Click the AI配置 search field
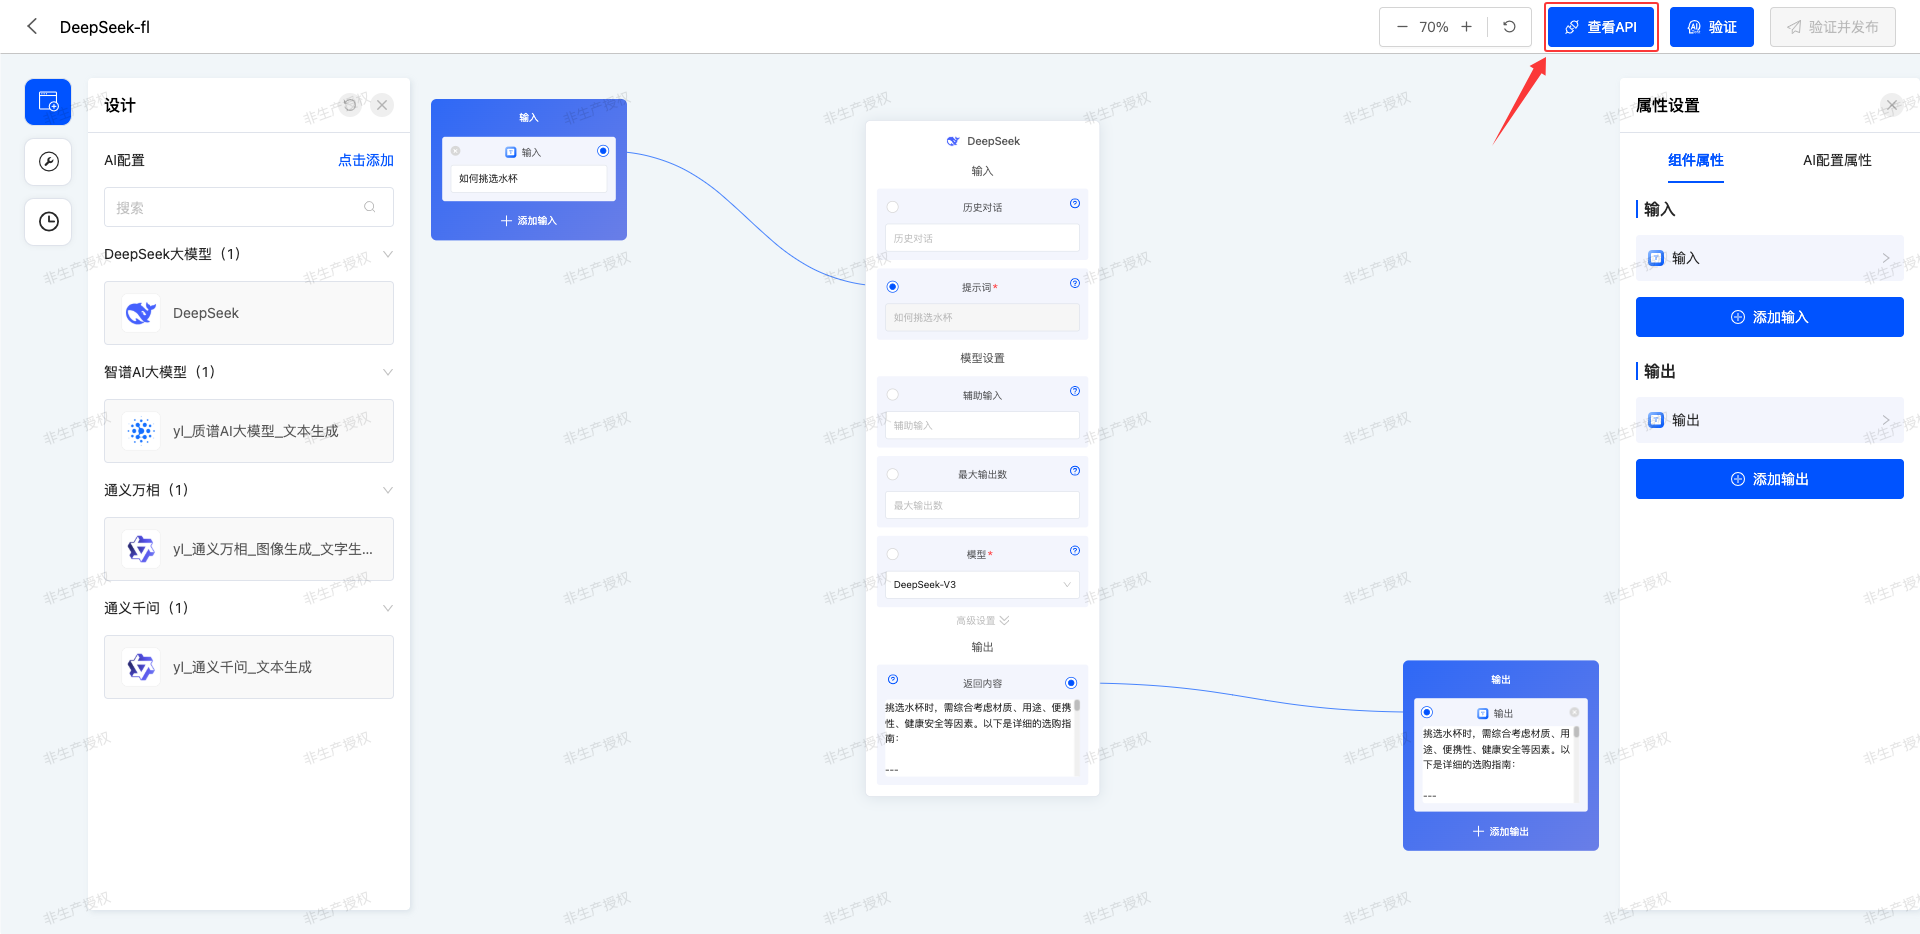This screenshot has width=1920, height=934. pos(240,208)
